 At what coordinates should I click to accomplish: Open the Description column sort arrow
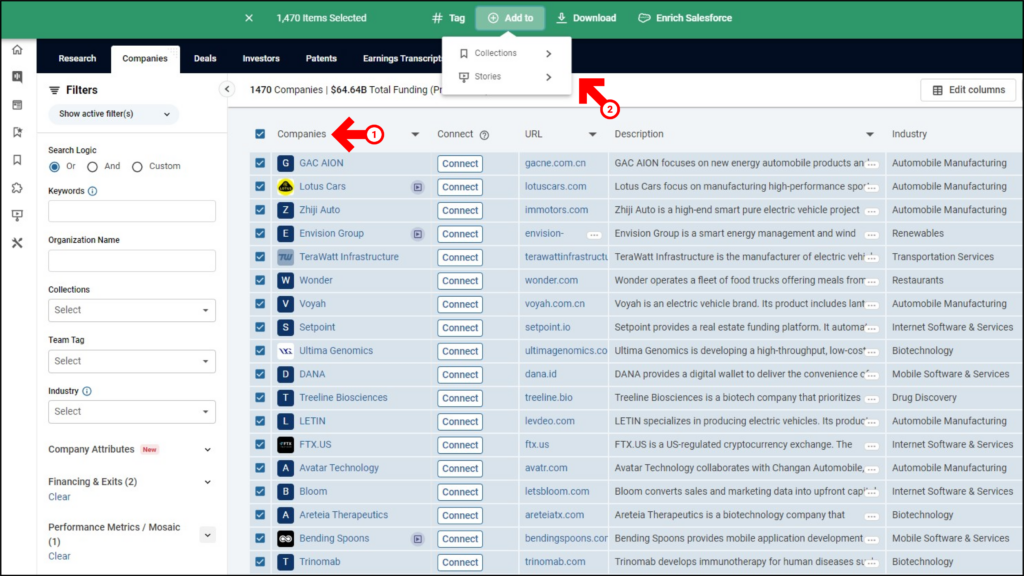tap(869, 135)
